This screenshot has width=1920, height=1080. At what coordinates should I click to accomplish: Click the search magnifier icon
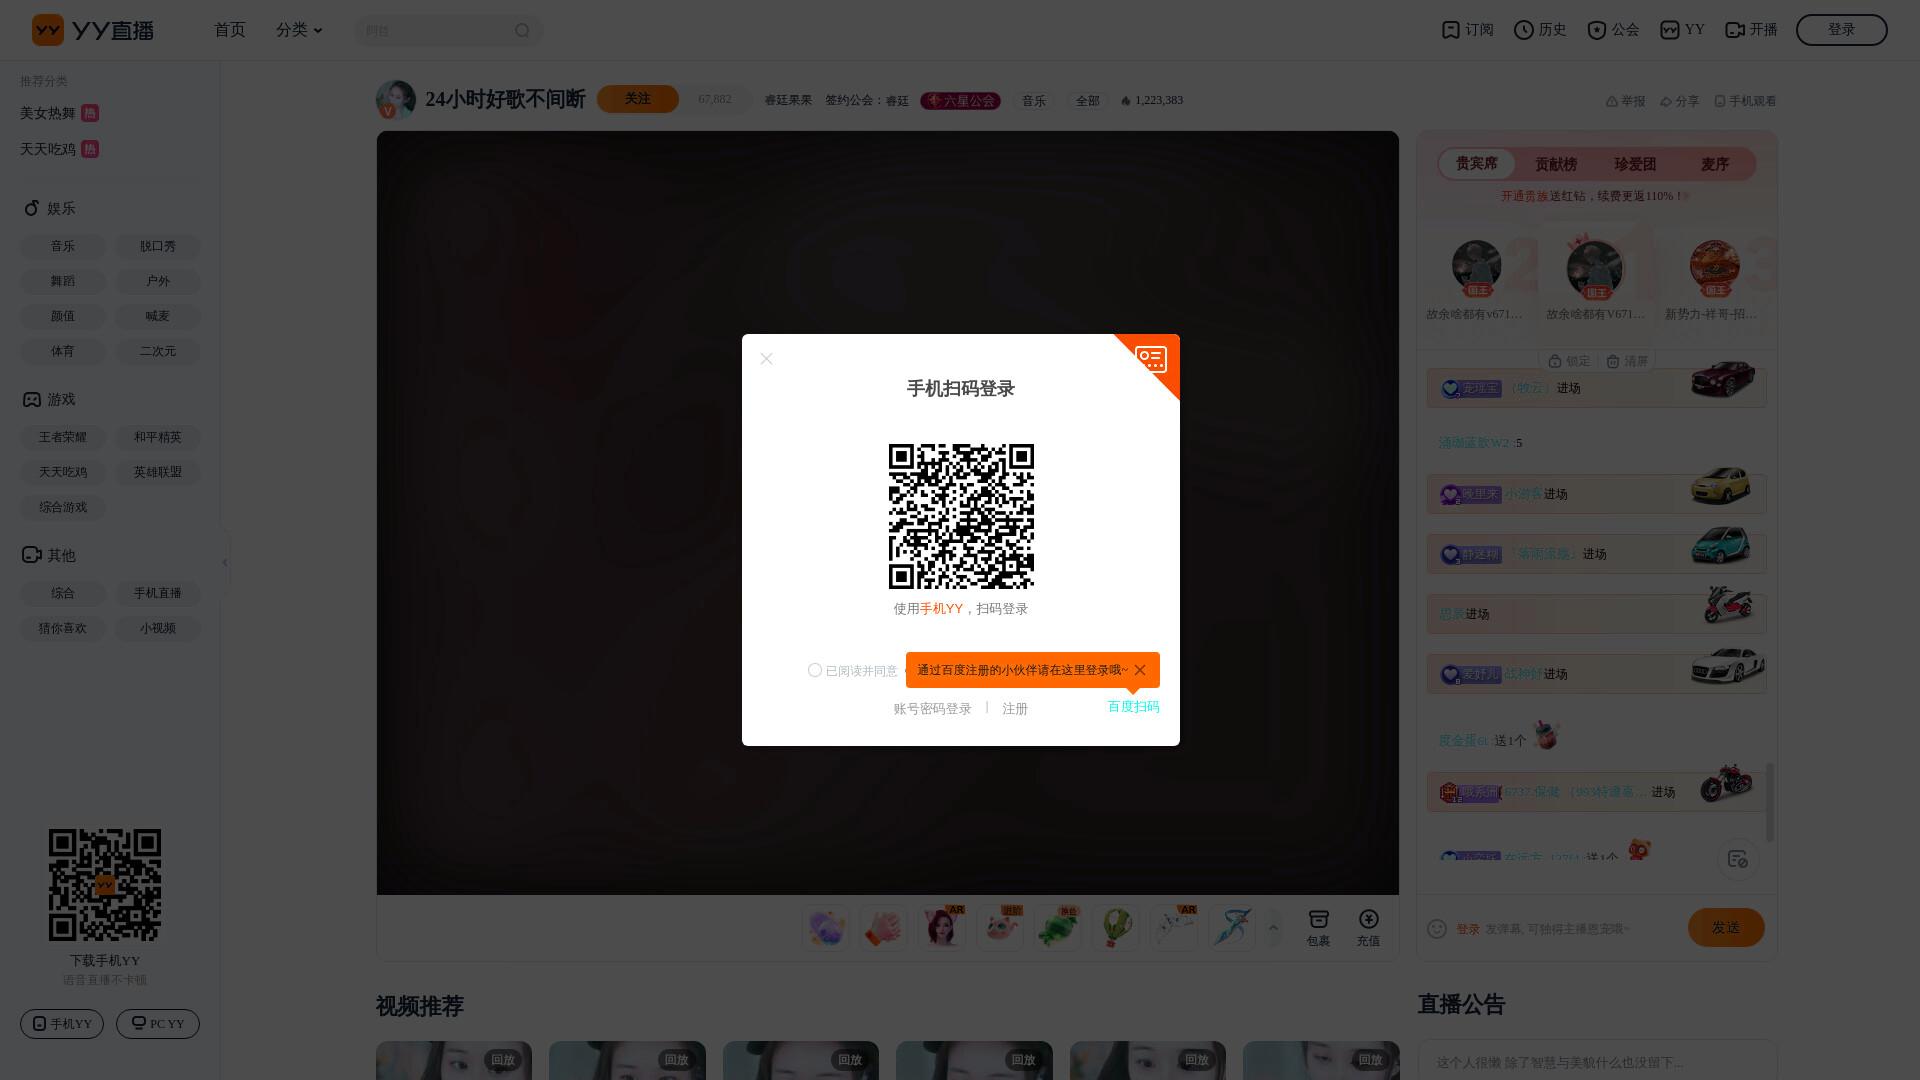523,31
